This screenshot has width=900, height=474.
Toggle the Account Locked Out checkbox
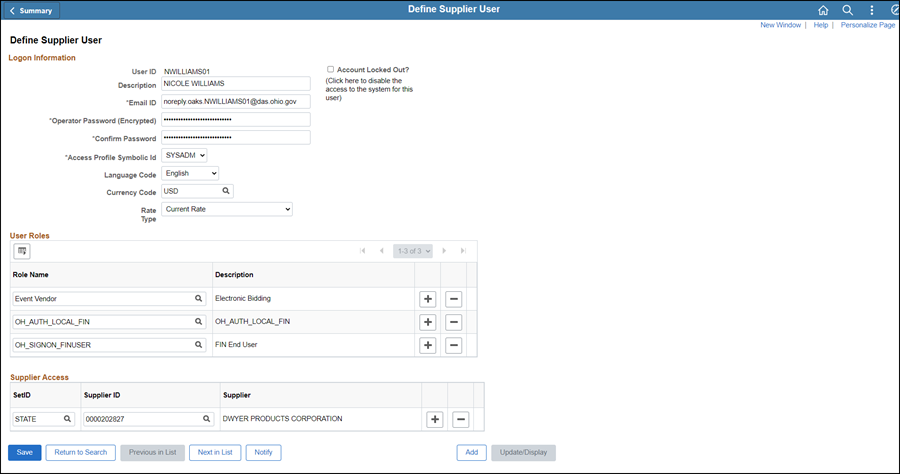[331, 70]
